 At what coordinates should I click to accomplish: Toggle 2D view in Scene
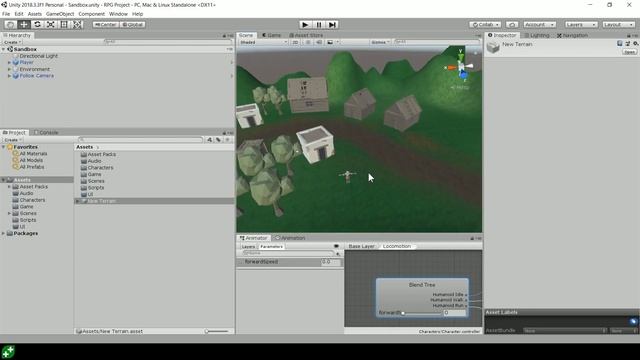(x=295, y=42)
